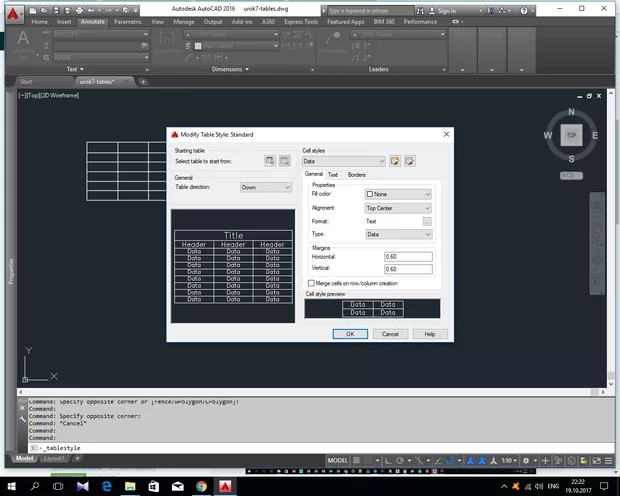The height and width of the screenshot is (496, 620).
Task: Click the Cancel button
Action: [390, 334]
